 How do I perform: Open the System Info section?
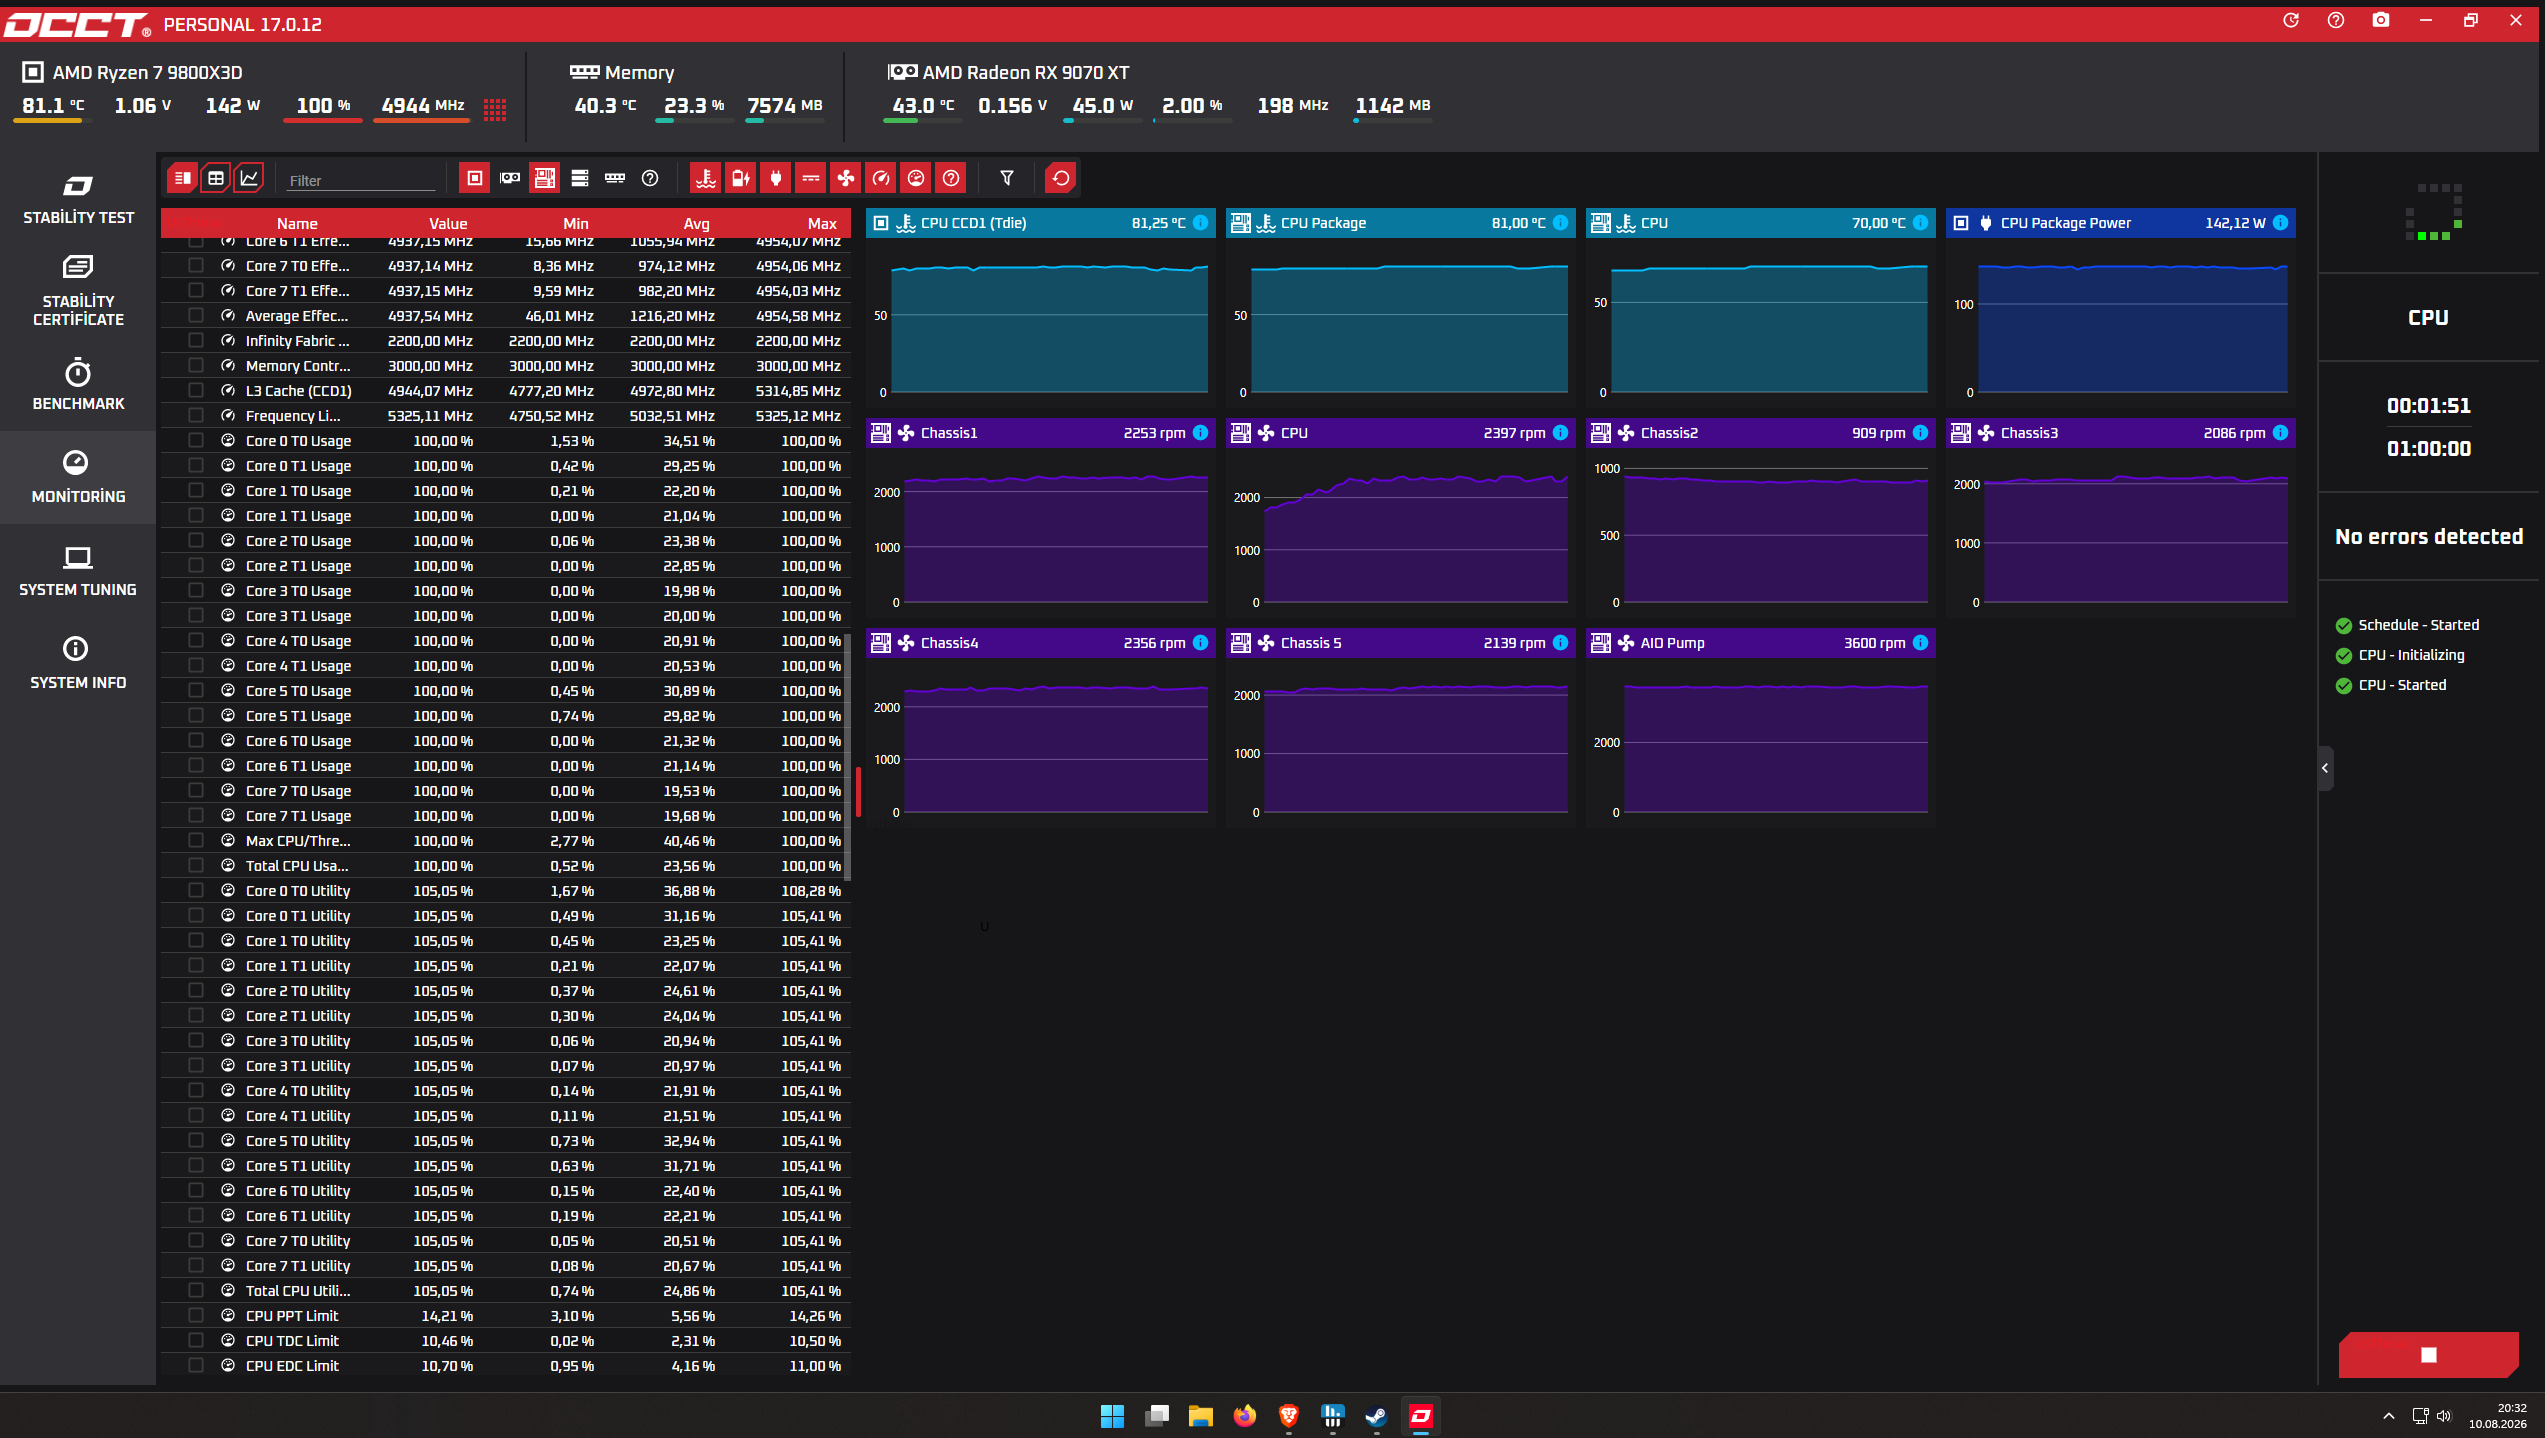point(78,664)
